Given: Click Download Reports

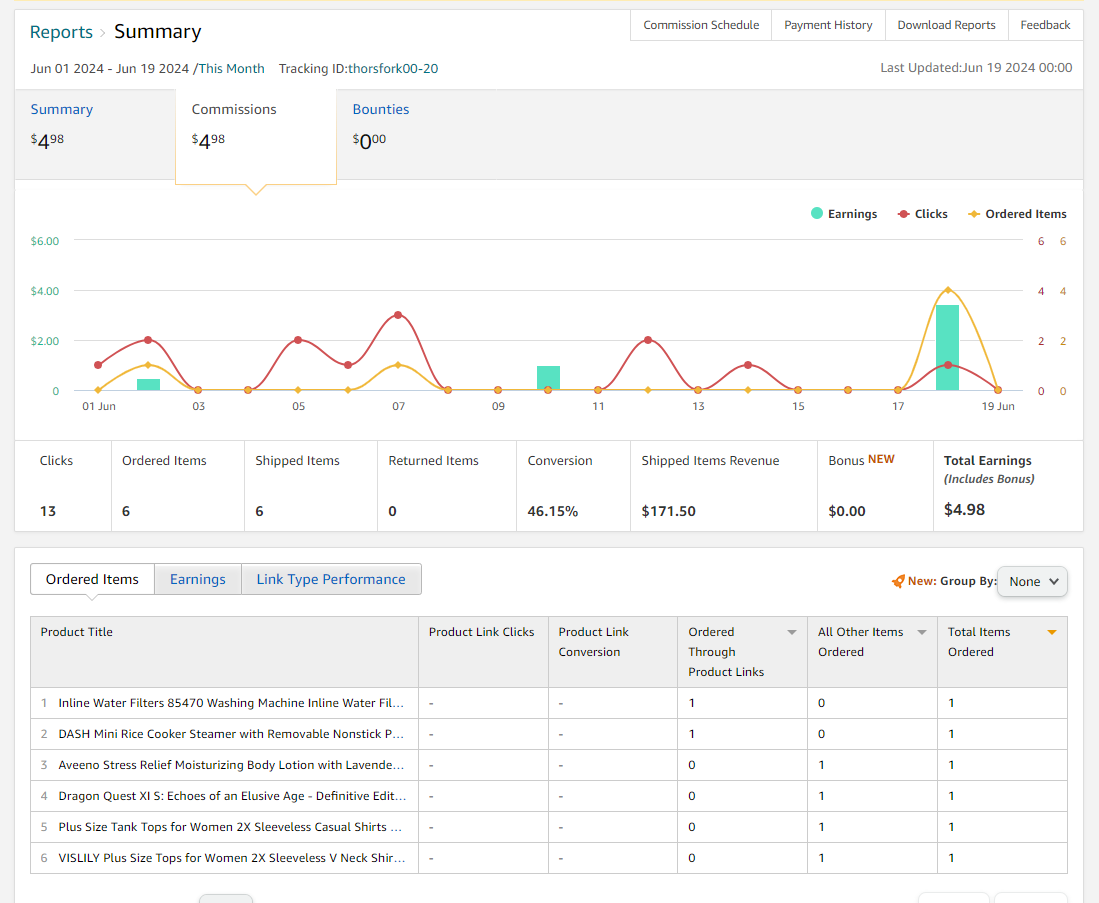Looking at the screenshot, I should click(947, 25).
